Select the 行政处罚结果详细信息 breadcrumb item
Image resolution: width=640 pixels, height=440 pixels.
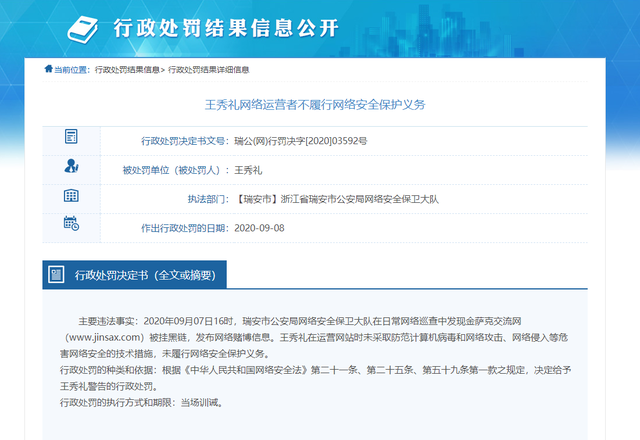[209, 70]
